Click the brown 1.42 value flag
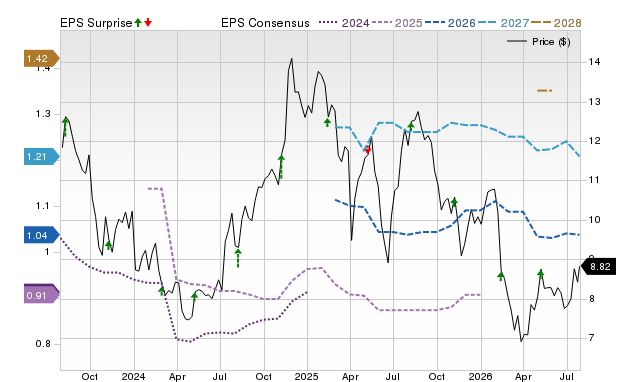Image resolution: width=640 pixels, height=382 pixels. coord(41,59)
